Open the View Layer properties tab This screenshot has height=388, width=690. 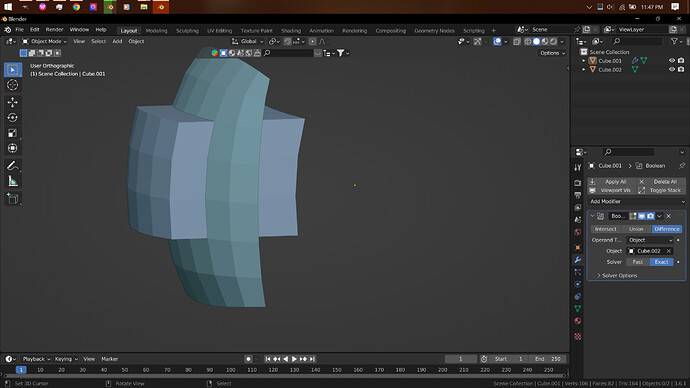click(x=578, y=207)
